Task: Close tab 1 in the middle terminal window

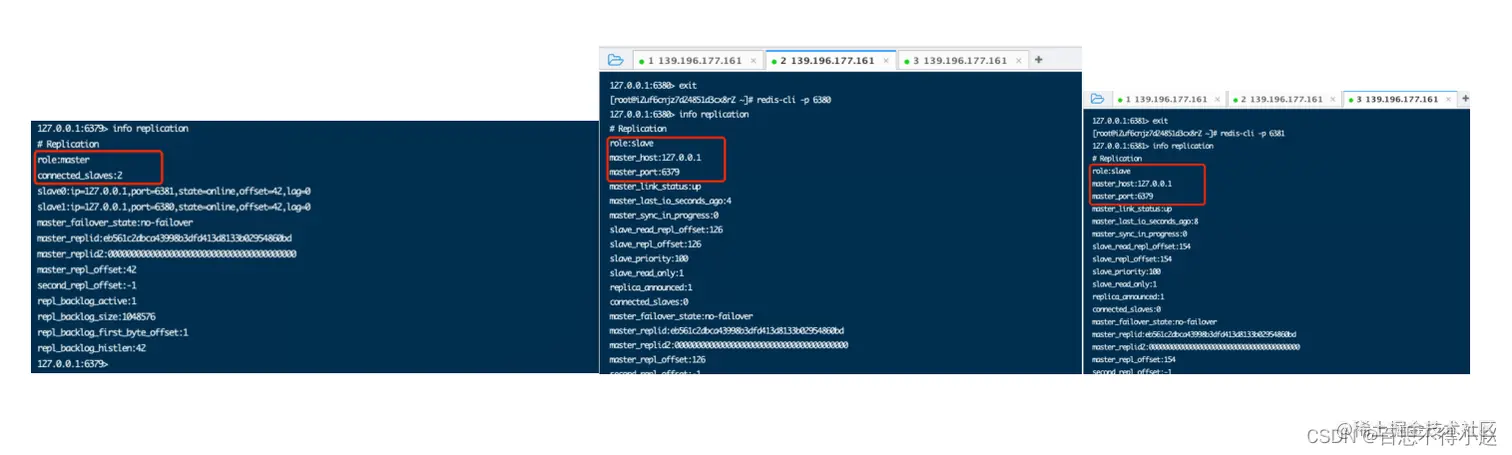Action: 753,61
